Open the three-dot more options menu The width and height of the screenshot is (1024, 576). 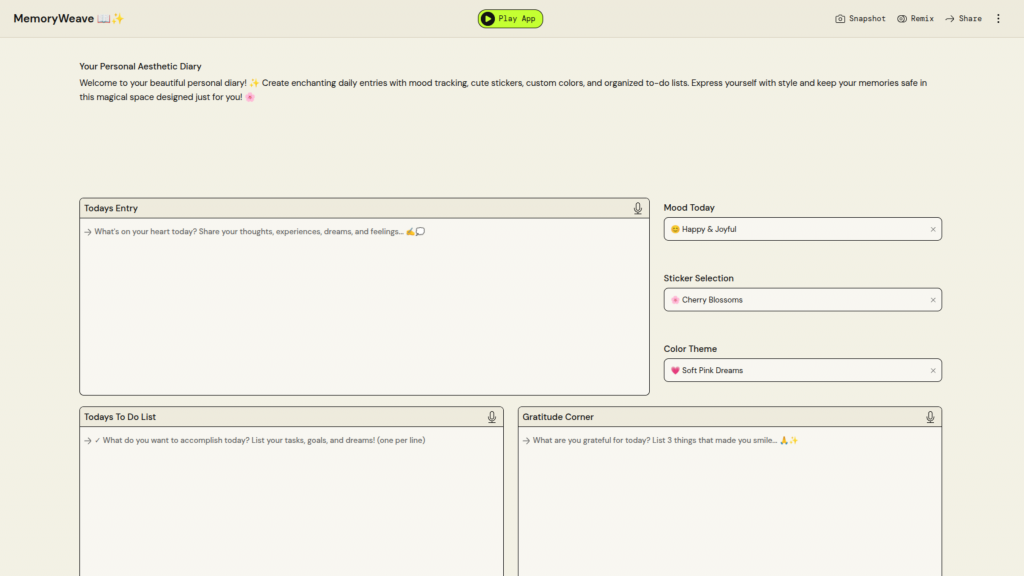coord(998,19)
